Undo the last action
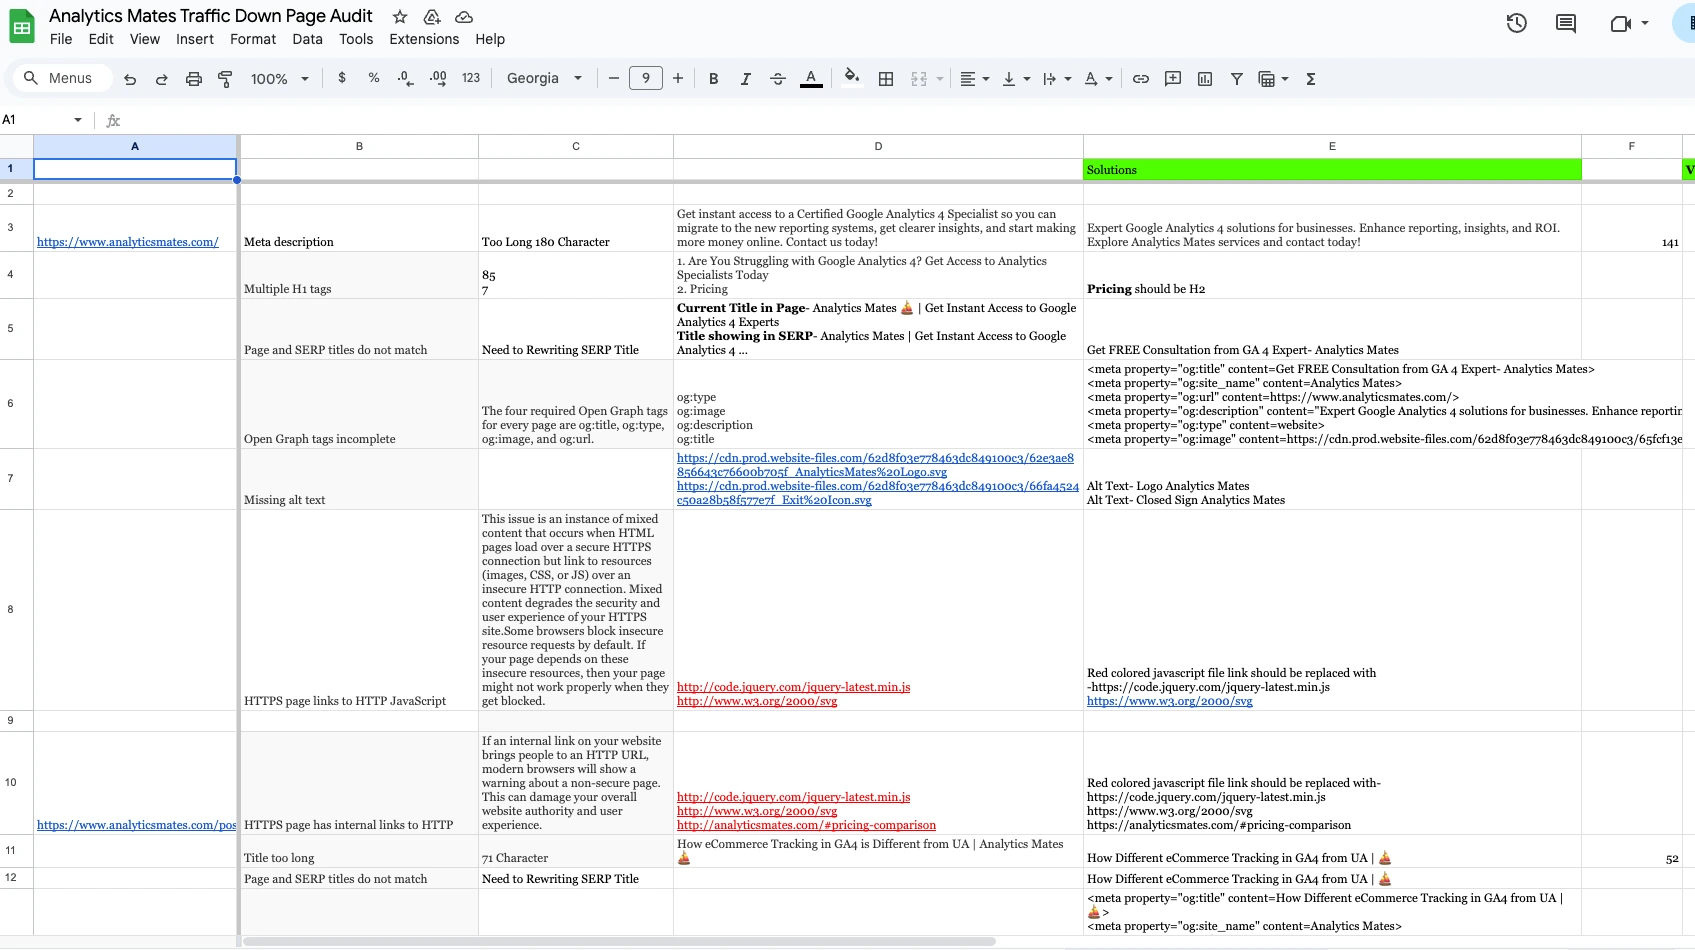Screen dimensions: 1695x950 coord(130,79)
